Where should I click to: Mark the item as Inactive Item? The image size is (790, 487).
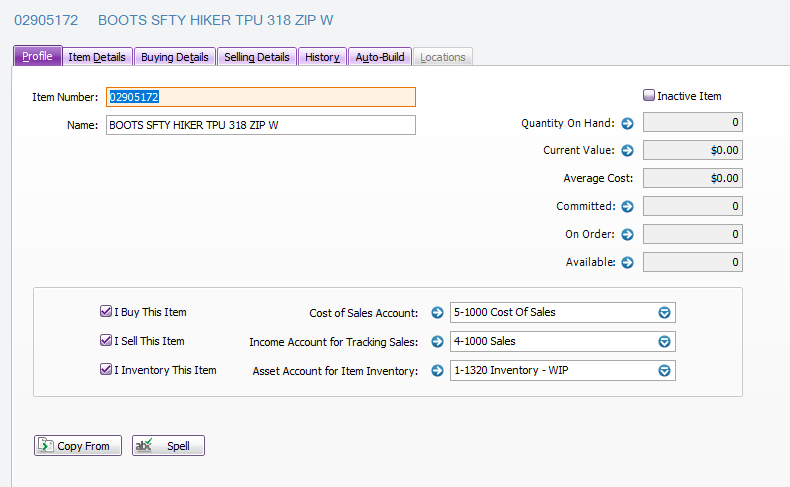(x=649, y=96)
